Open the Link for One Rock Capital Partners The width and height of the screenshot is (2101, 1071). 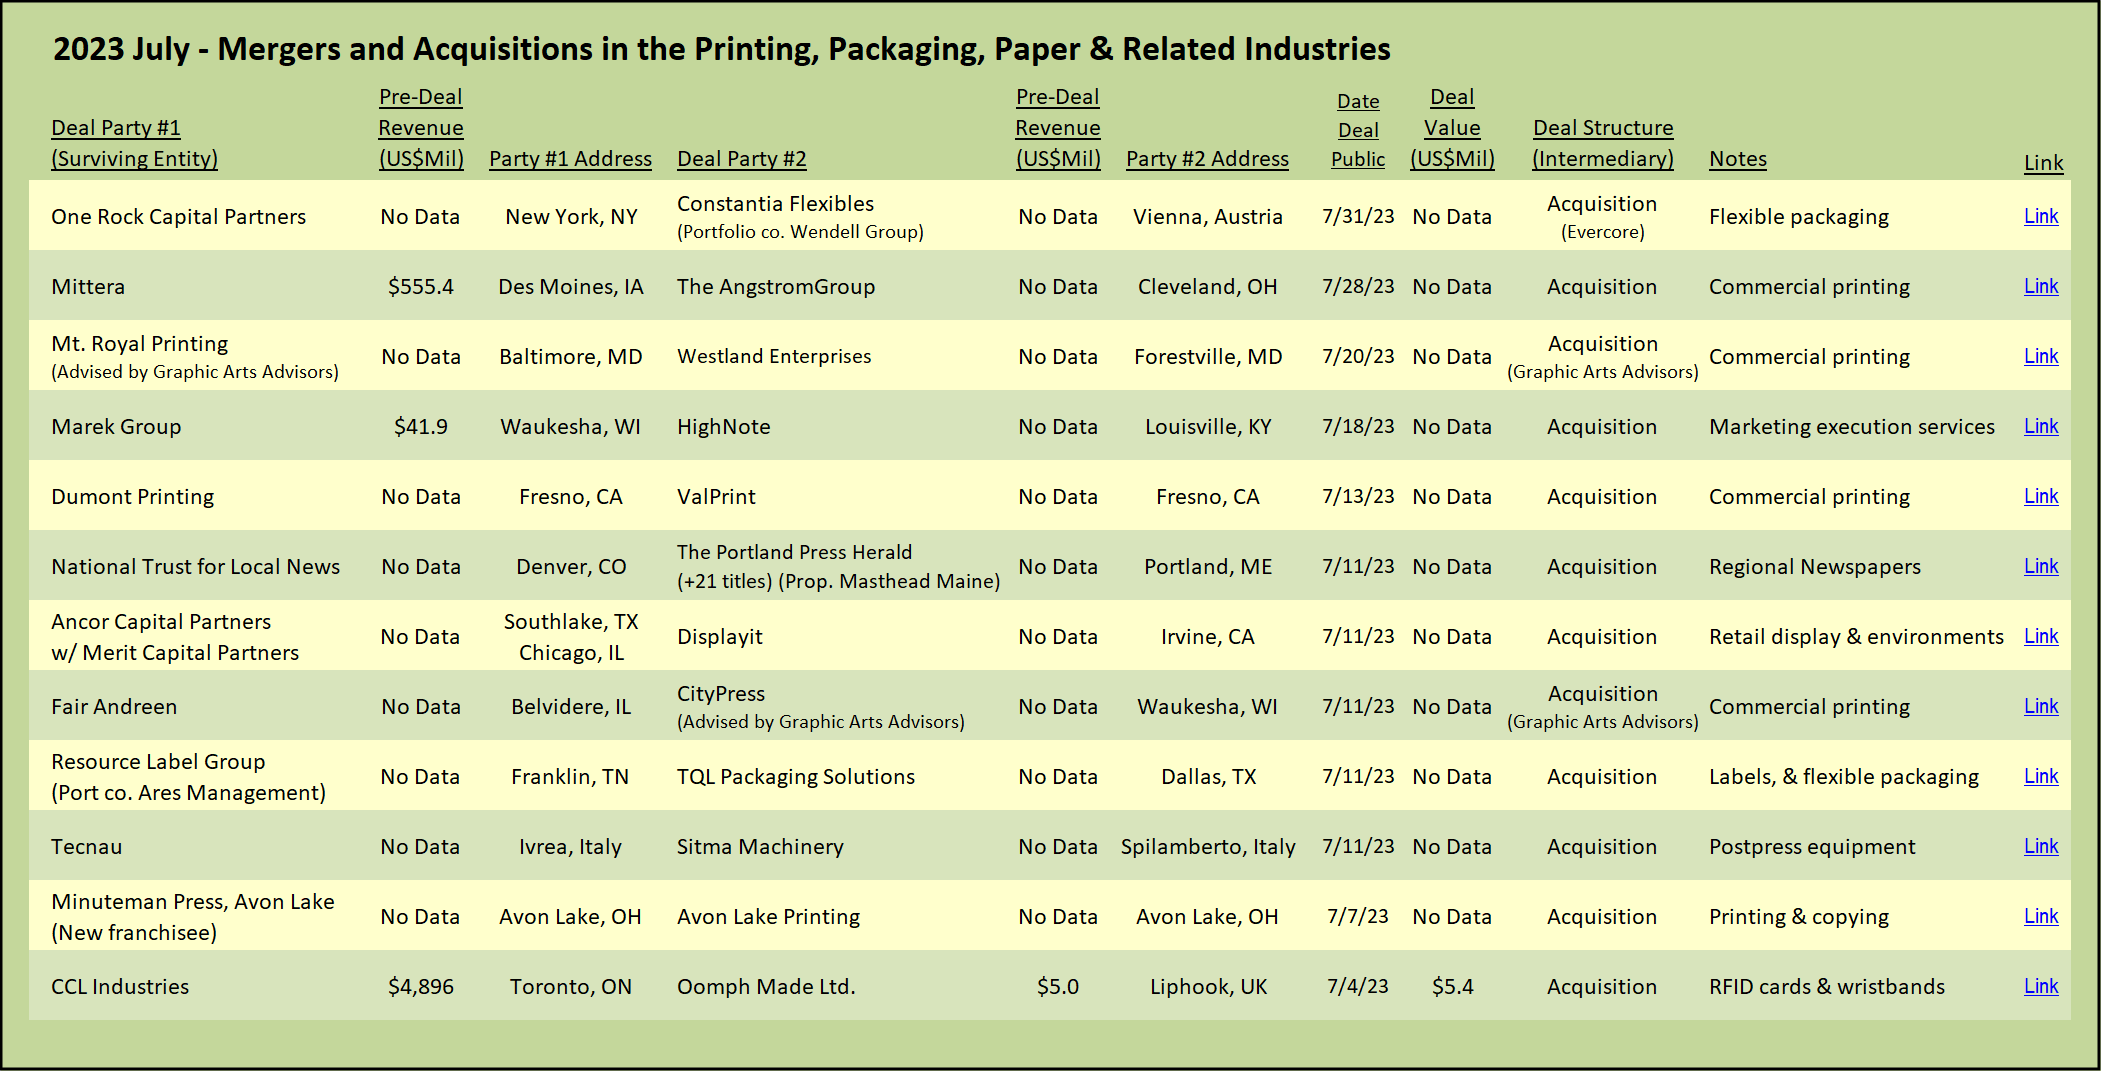(x=2040, y=216)
